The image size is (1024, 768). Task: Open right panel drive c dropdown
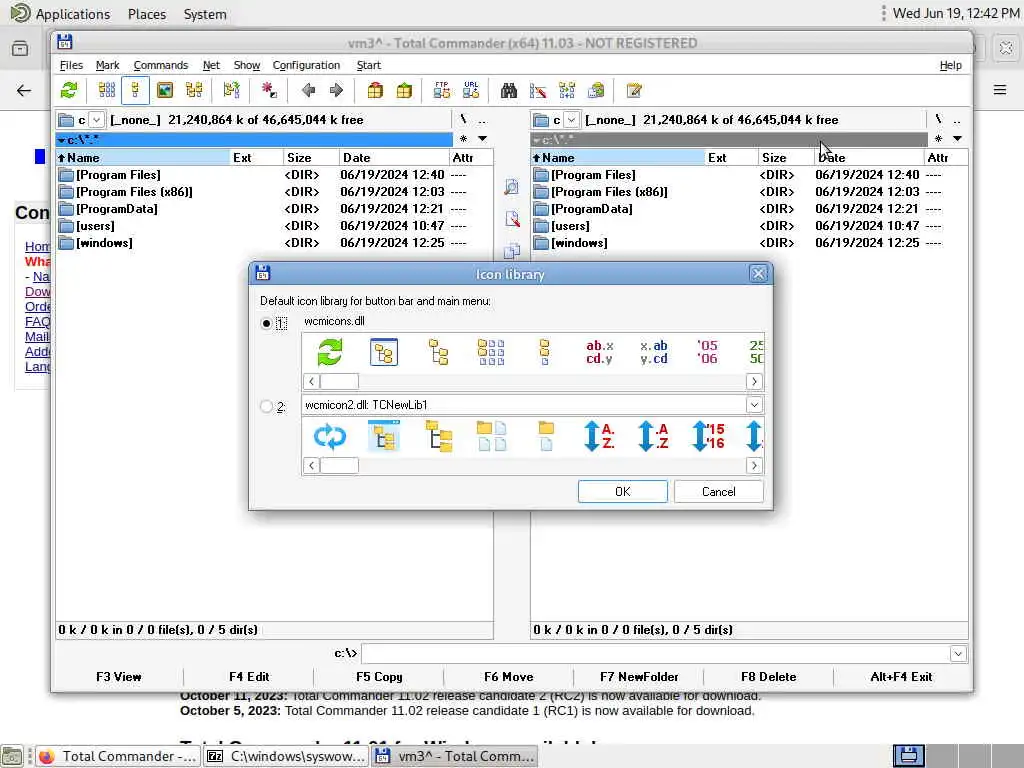[571, 120]
